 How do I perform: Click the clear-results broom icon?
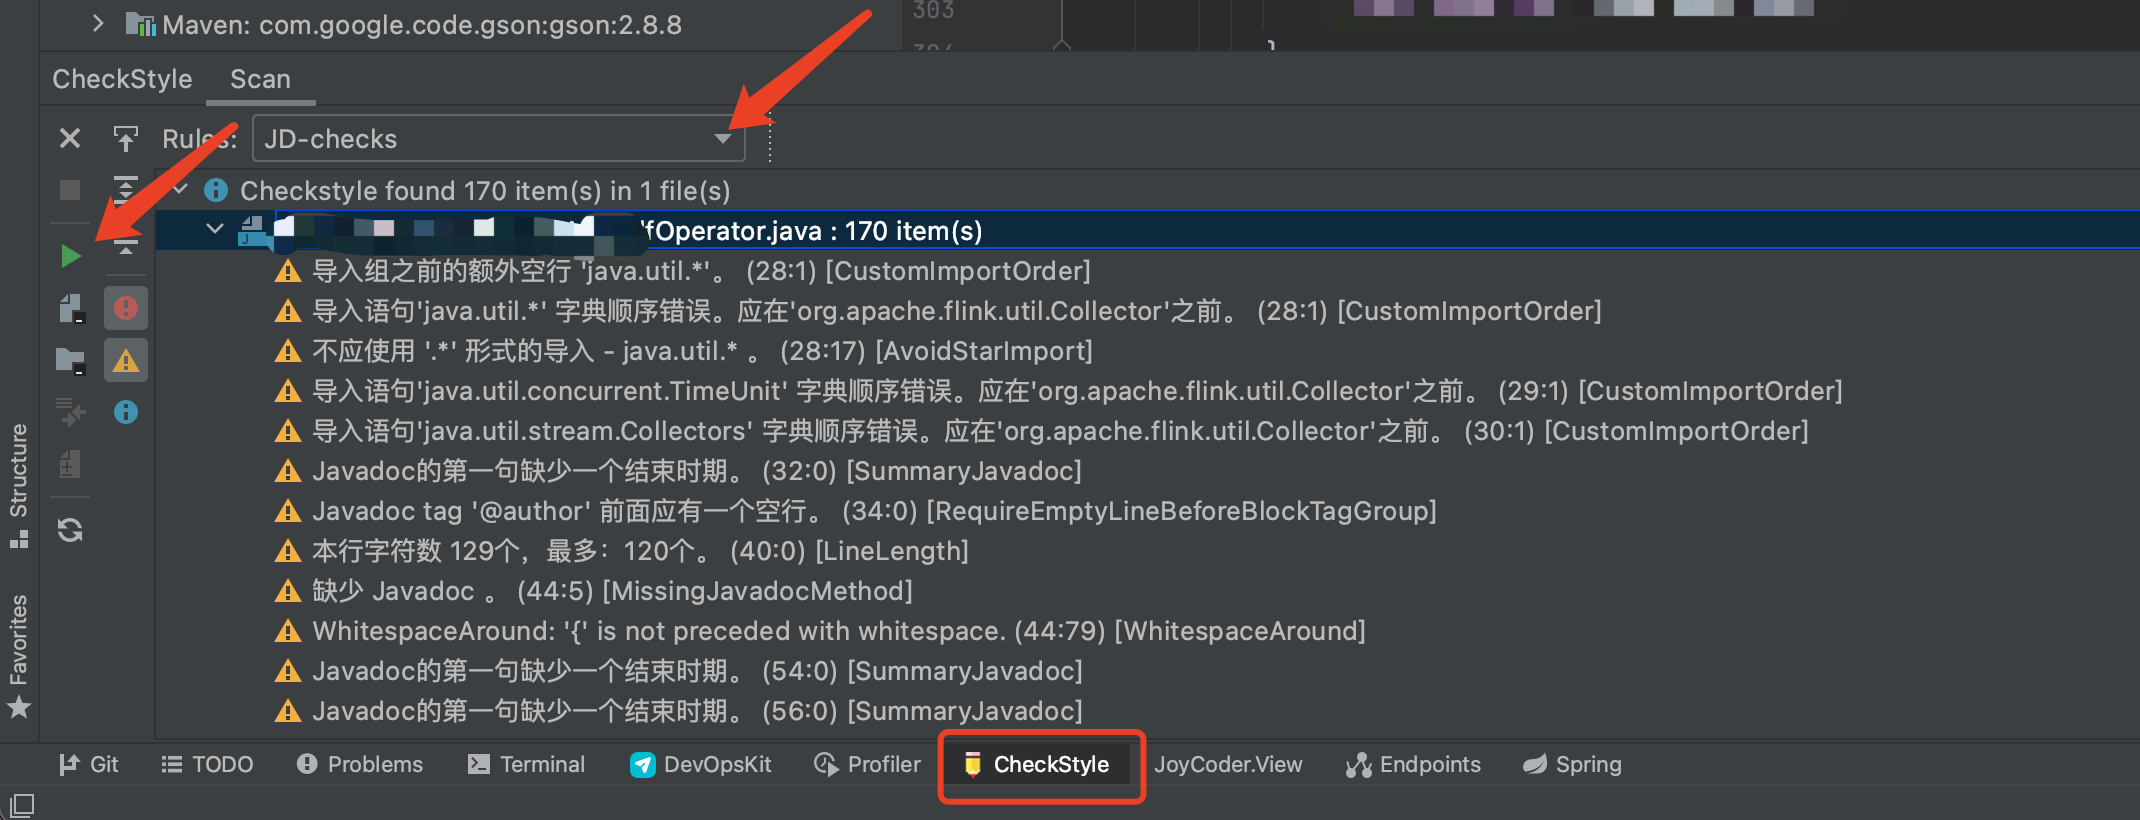coord(70,413)
